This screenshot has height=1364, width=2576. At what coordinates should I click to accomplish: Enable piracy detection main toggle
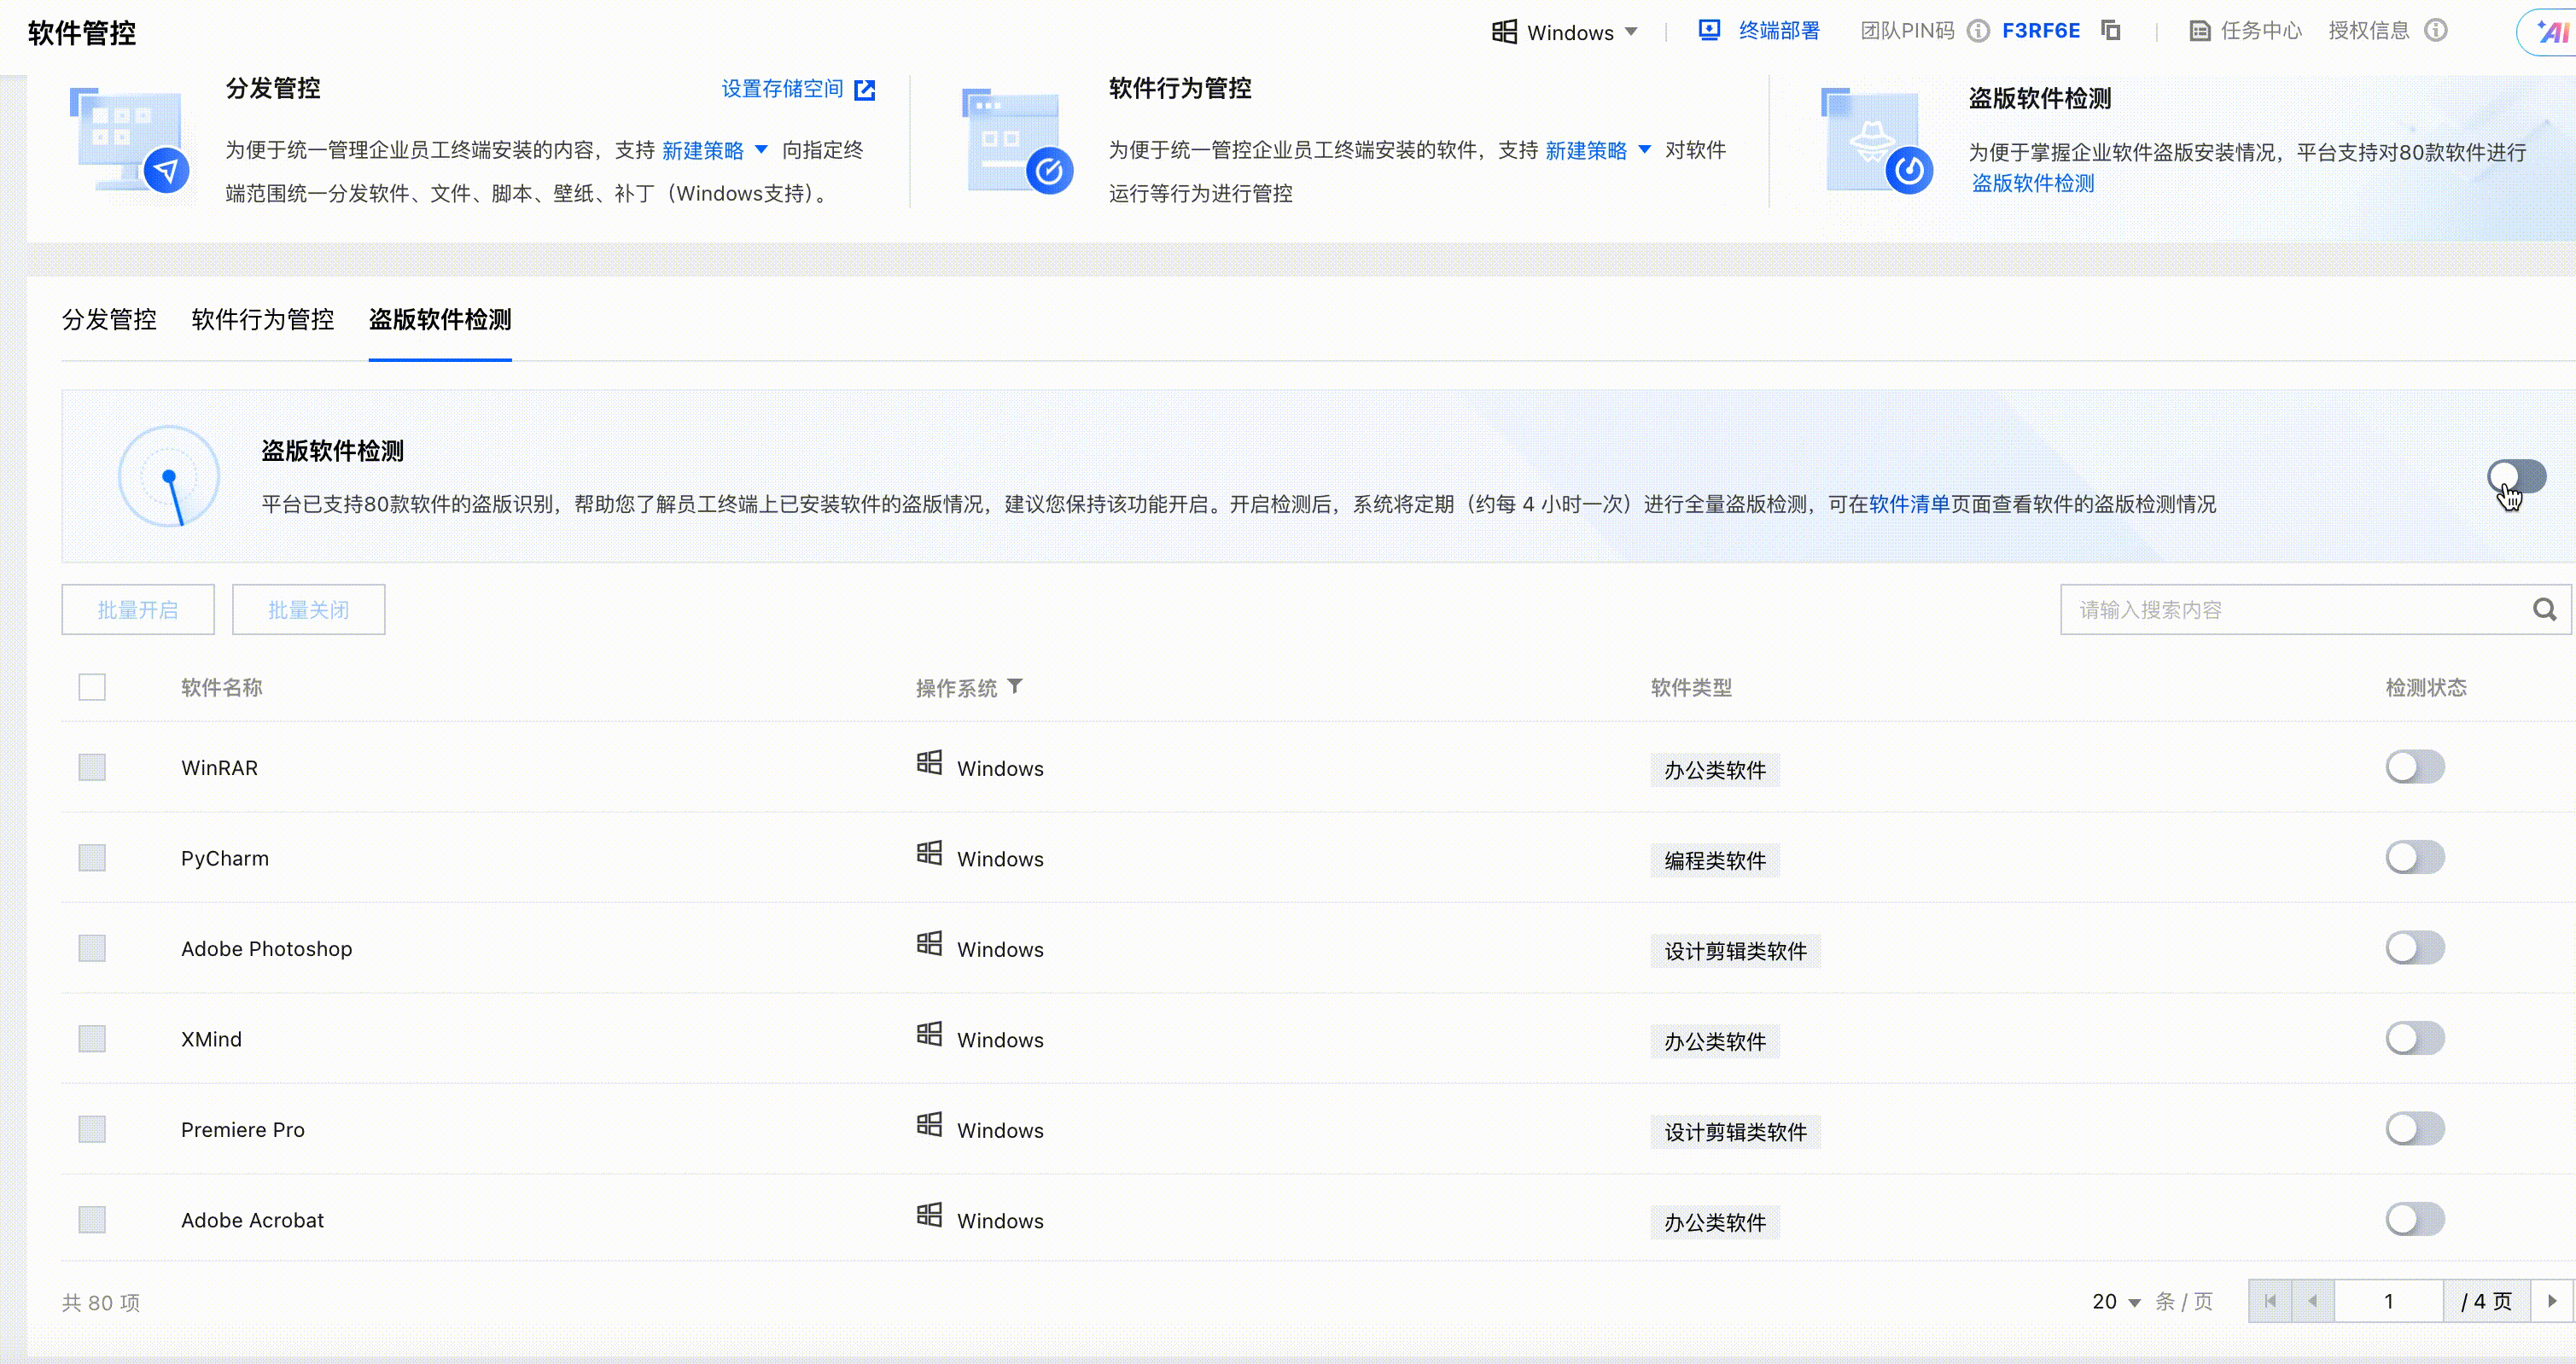2516,477
